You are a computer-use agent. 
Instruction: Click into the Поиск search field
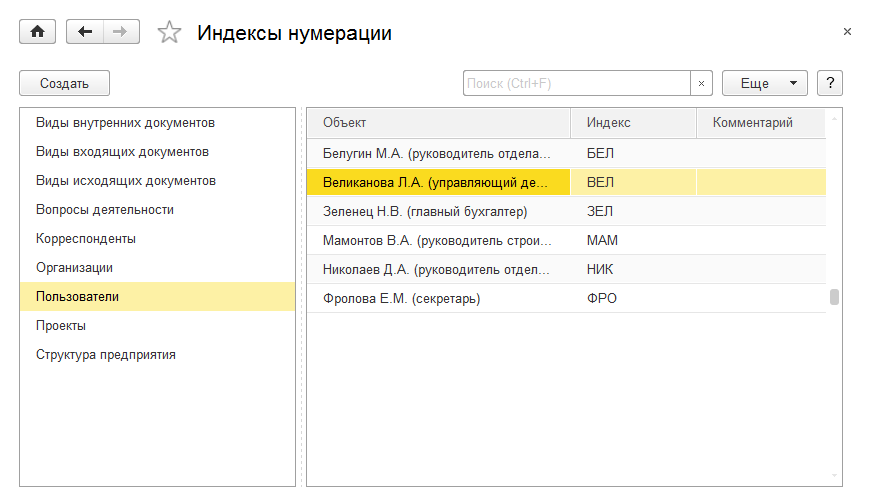(x=576, y=84)
